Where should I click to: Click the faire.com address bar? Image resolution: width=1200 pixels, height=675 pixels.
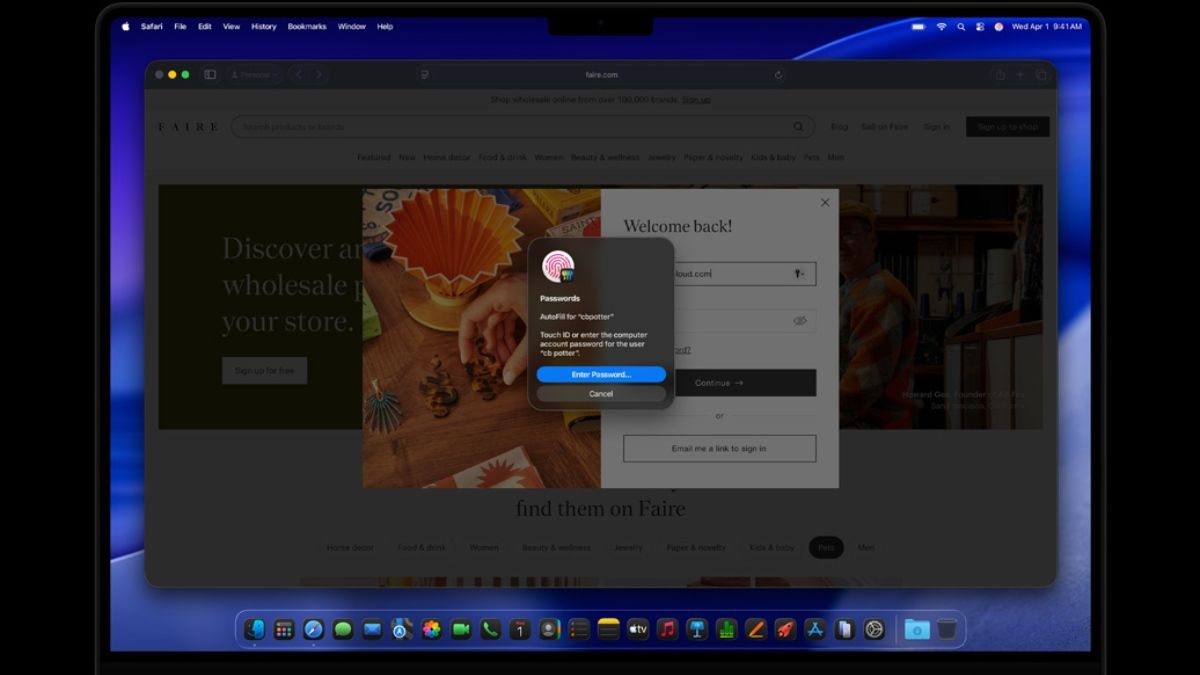point(602,75)
